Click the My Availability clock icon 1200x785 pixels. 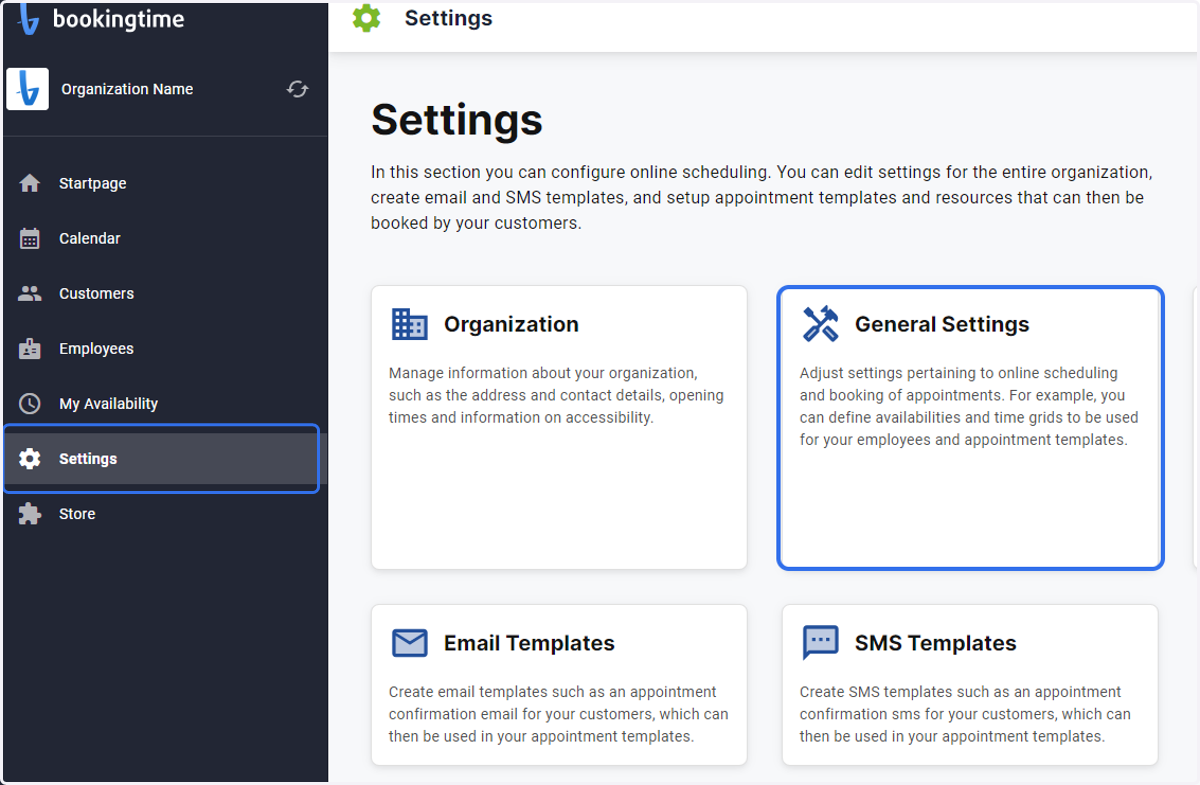click(x=30, y=403)
